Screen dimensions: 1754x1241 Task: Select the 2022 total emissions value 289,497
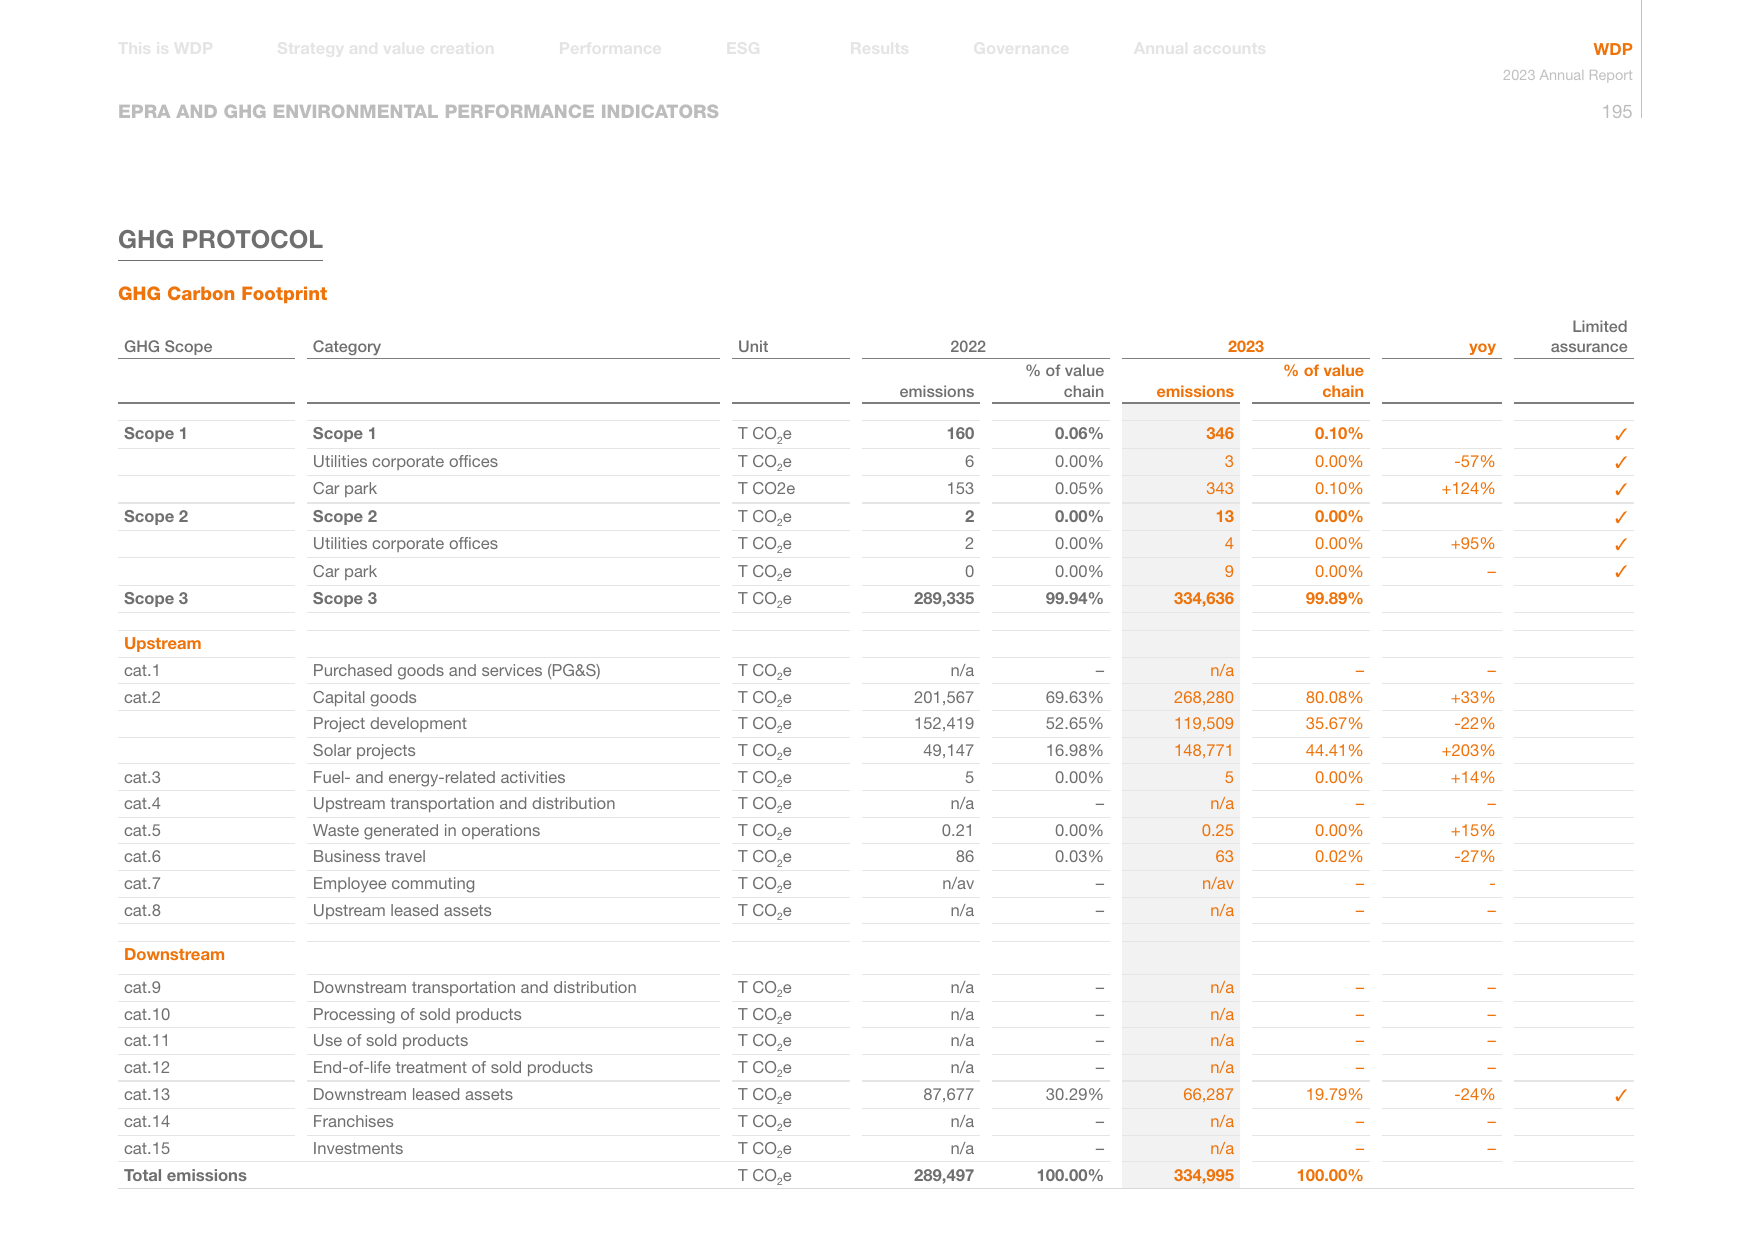(x=943, y=1175)
